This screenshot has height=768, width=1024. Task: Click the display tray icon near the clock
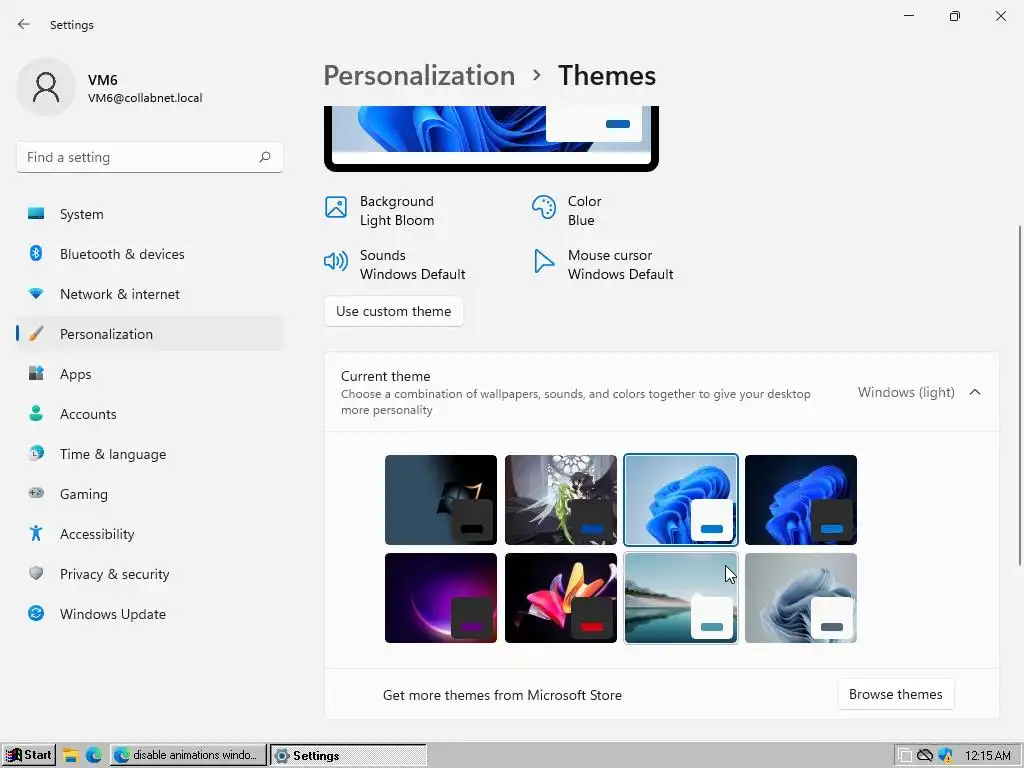click(904, 756)
